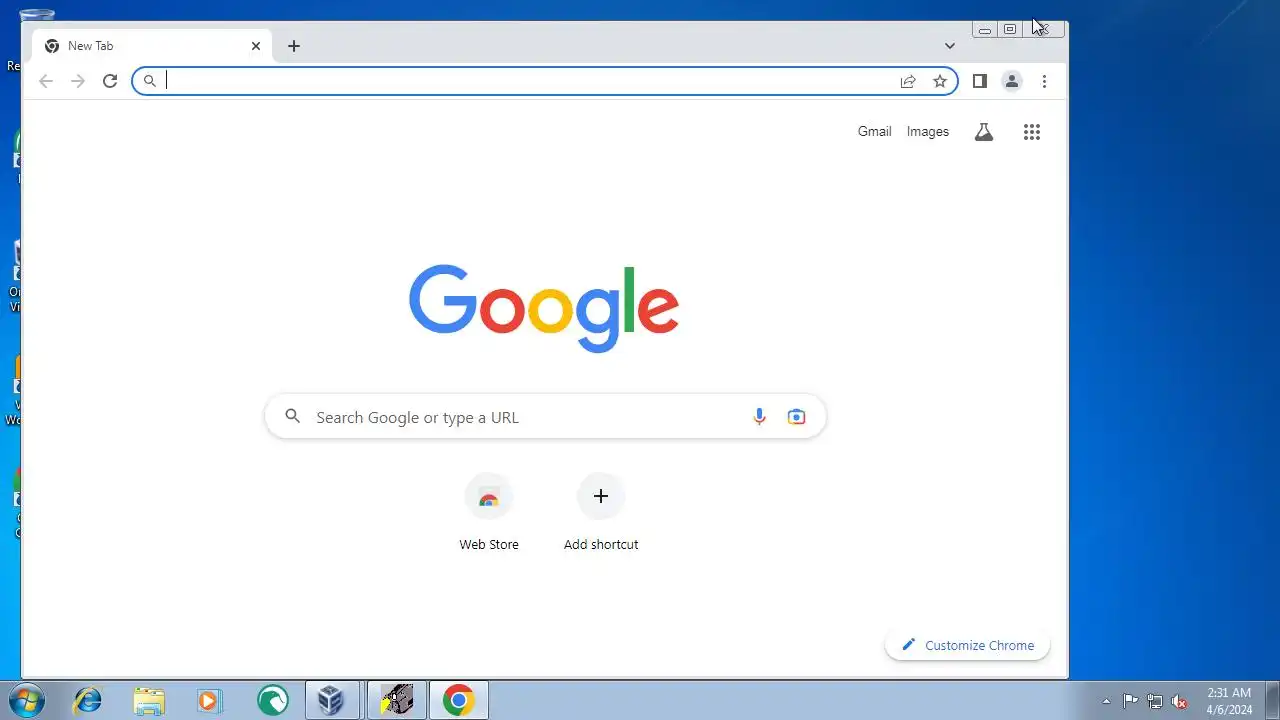Open Windows Explorer folder in taskbar
The width and height of the screenshot is (1280, 720).
149,700
